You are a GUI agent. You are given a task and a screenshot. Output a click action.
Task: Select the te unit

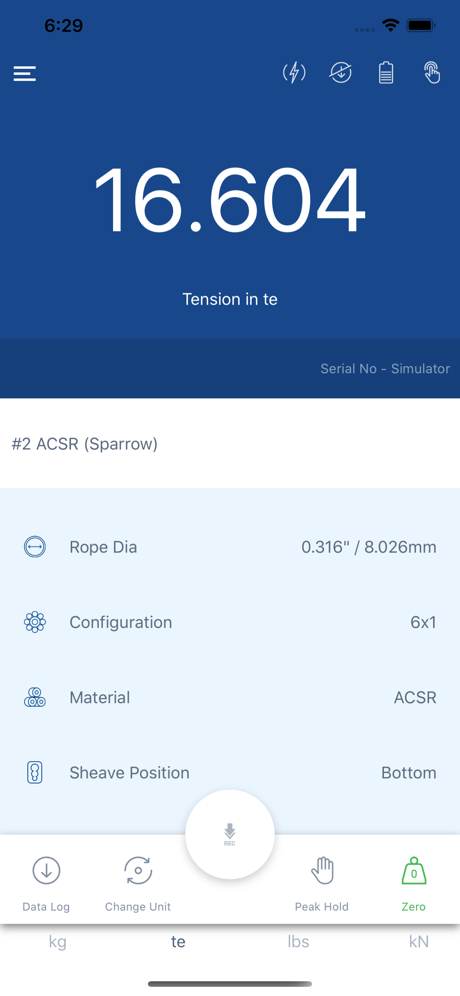tap(178, 941)
